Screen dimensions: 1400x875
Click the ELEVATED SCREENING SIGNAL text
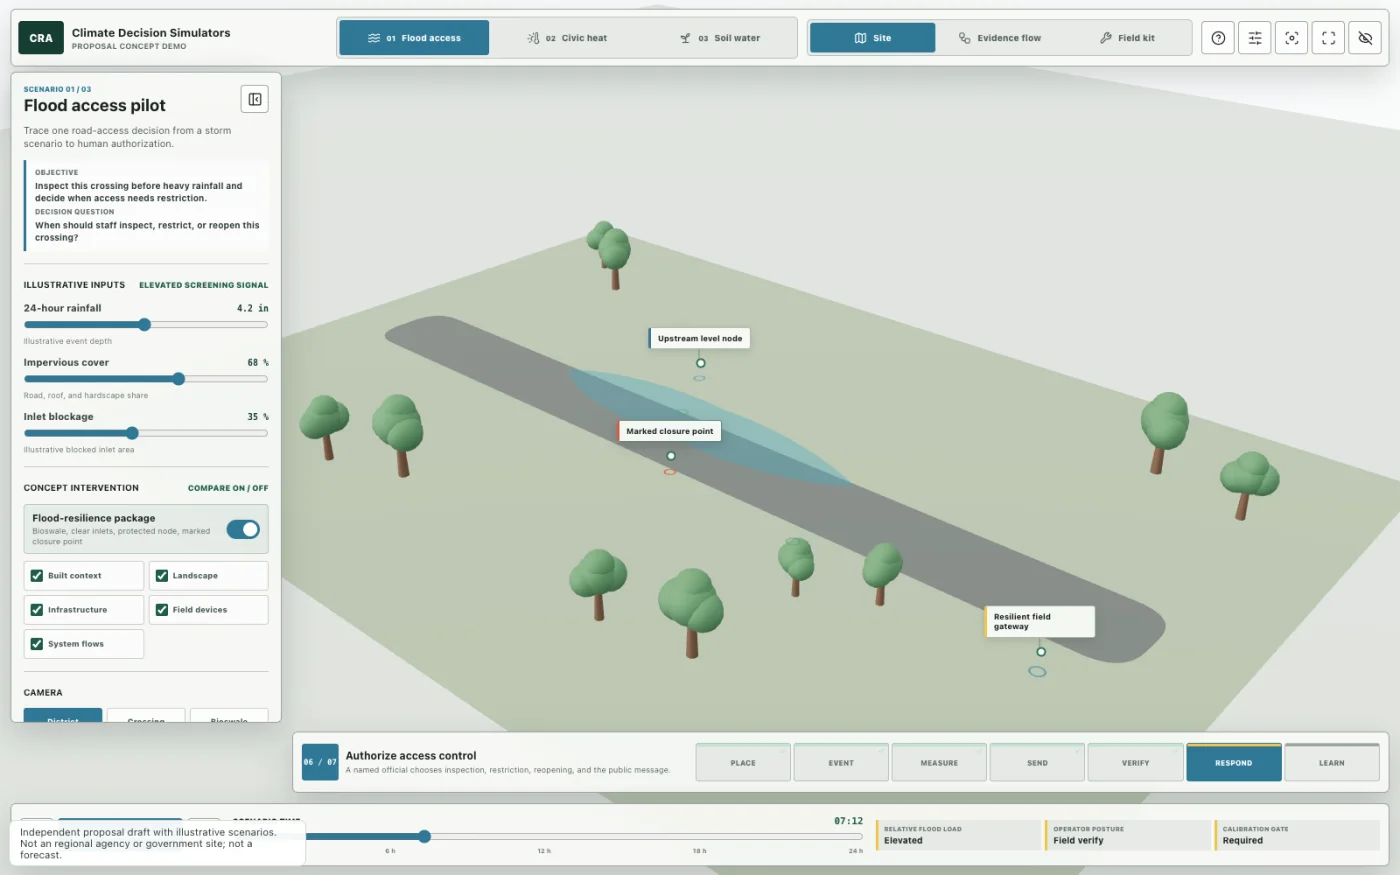coord(204,285)
